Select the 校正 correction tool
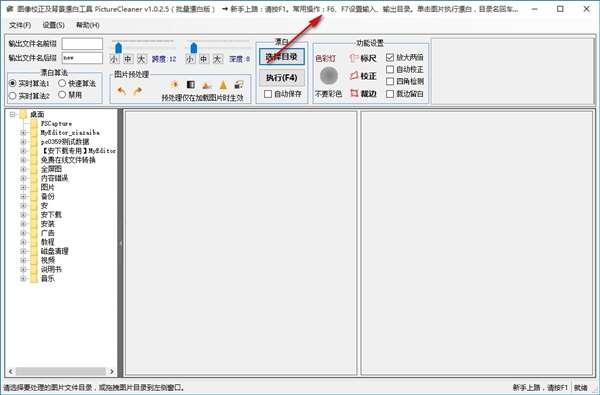 (363, 76)
